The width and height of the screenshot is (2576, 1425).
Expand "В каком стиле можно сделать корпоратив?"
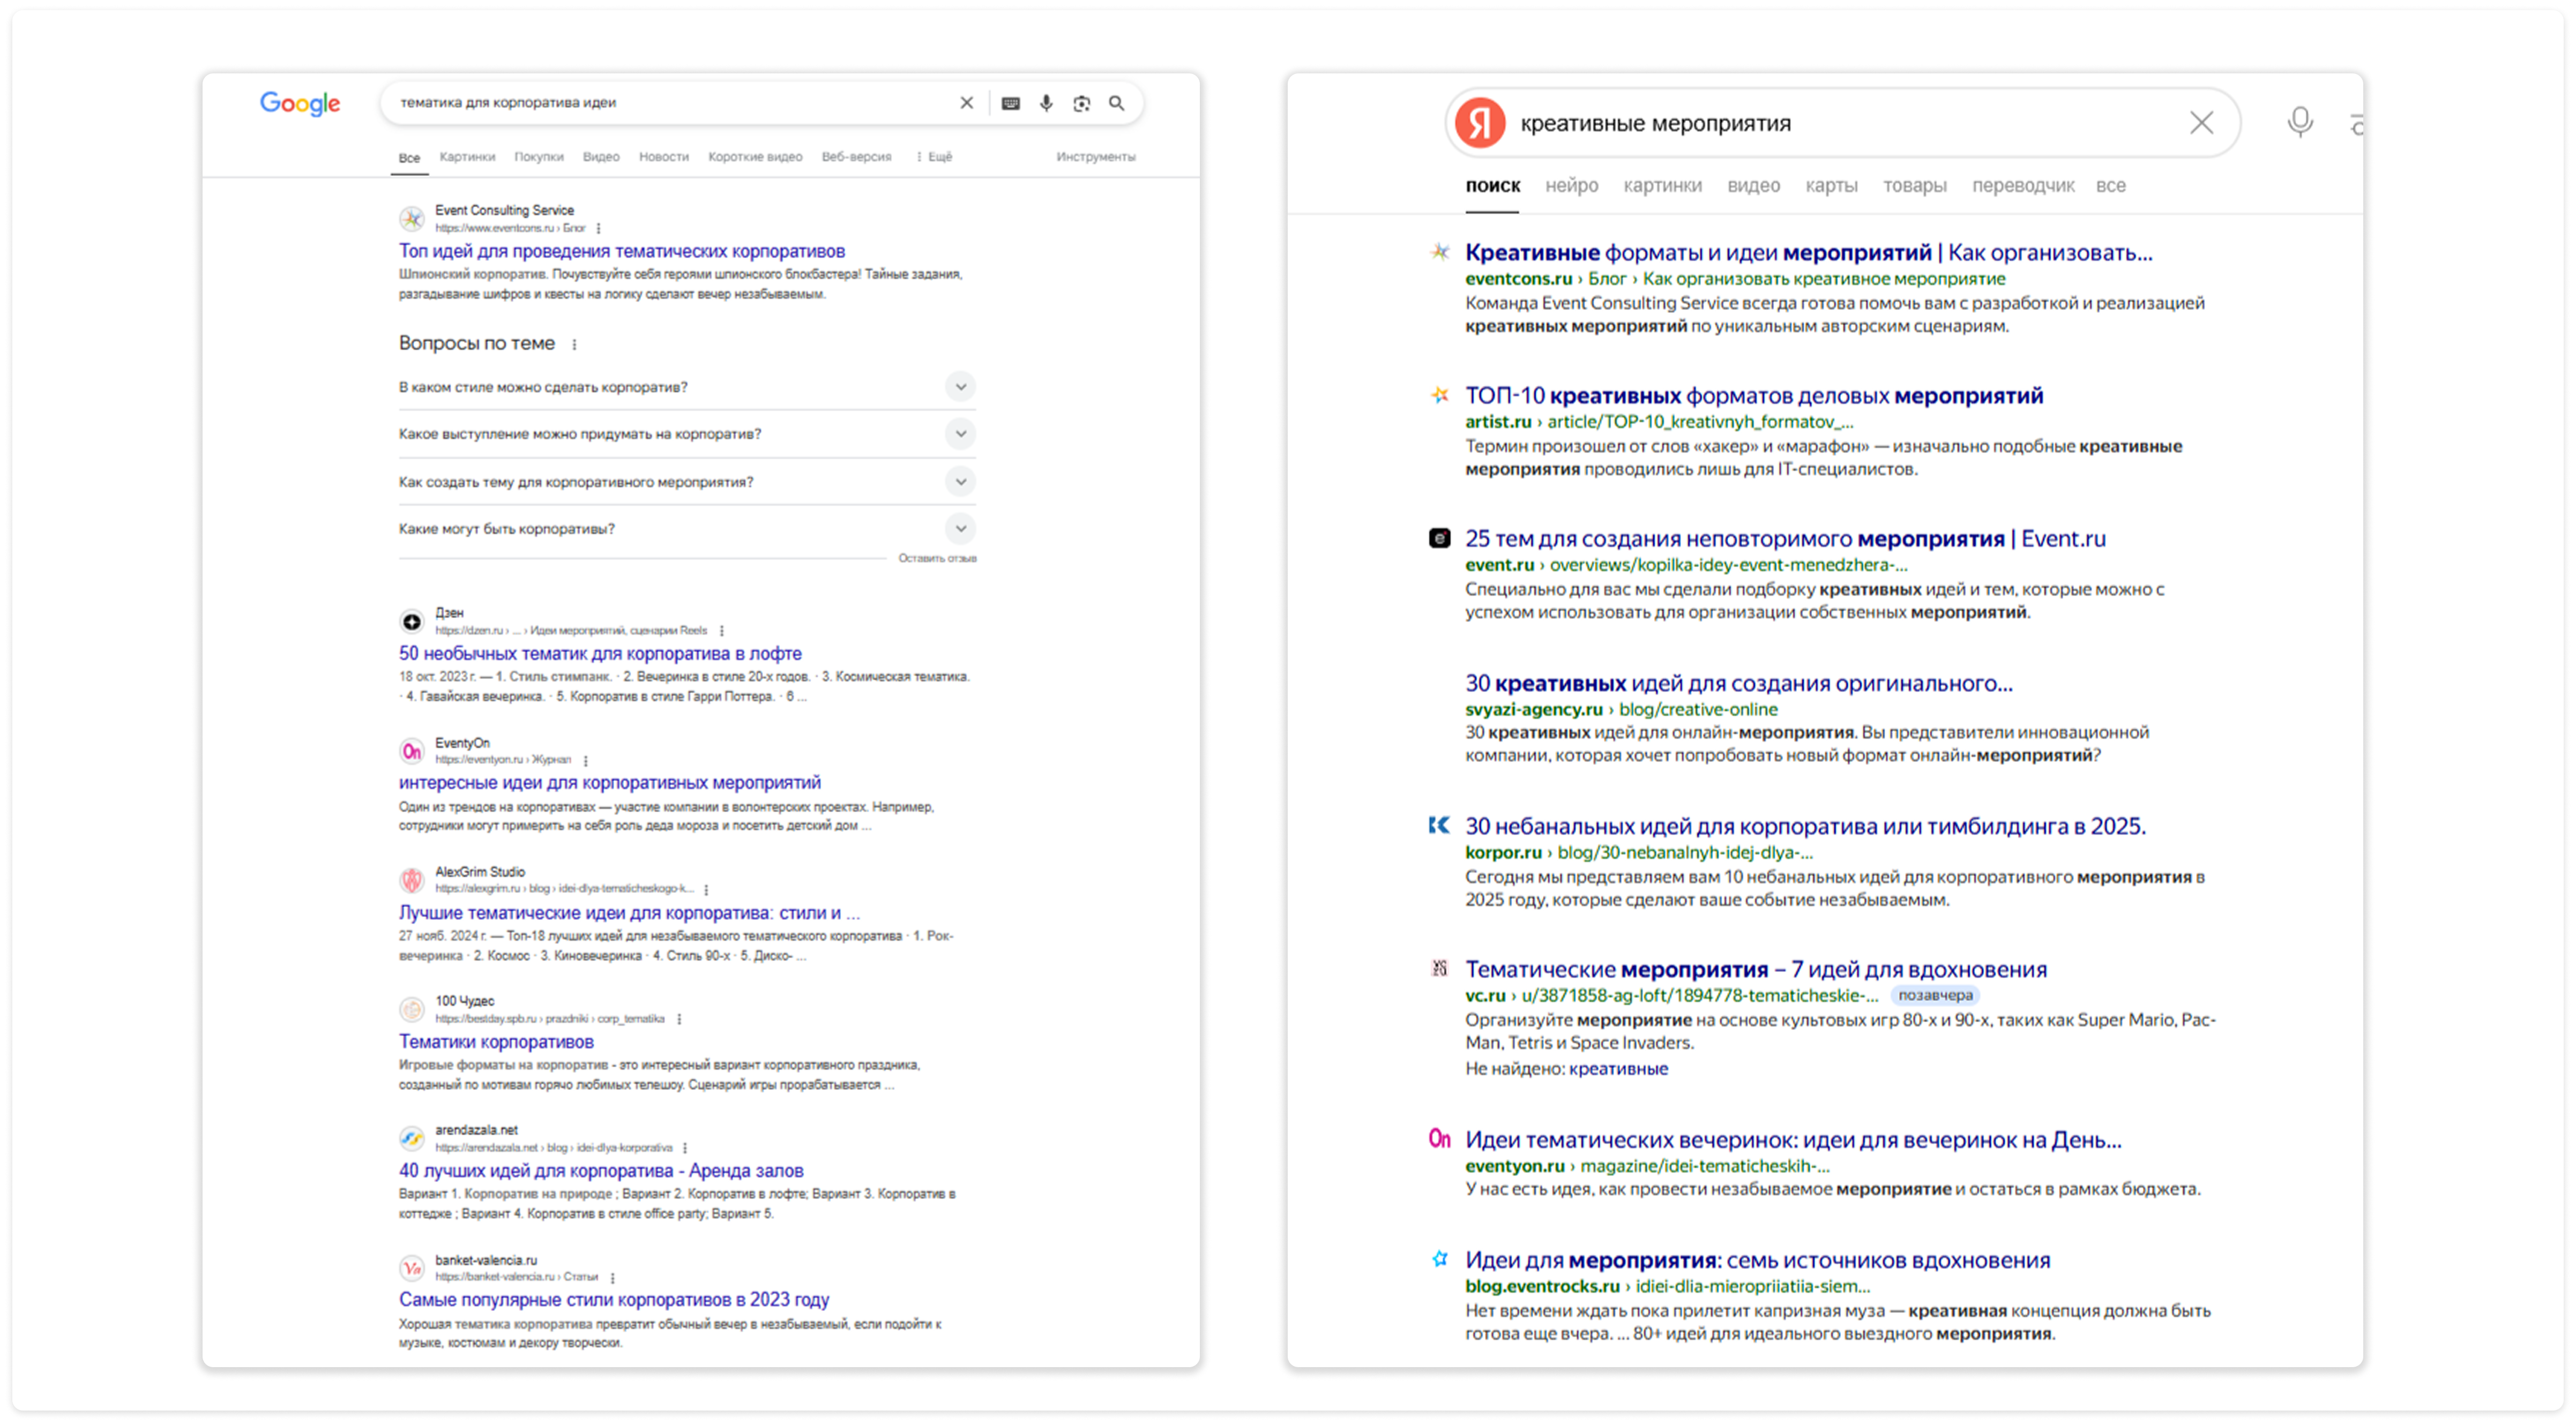[960, 387]
